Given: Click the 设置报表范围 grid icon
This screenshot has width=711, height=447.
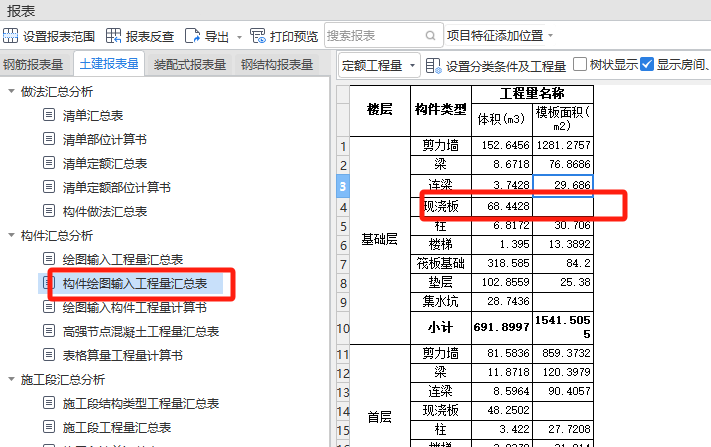Looking at the screenshot, I should [10, 35].
